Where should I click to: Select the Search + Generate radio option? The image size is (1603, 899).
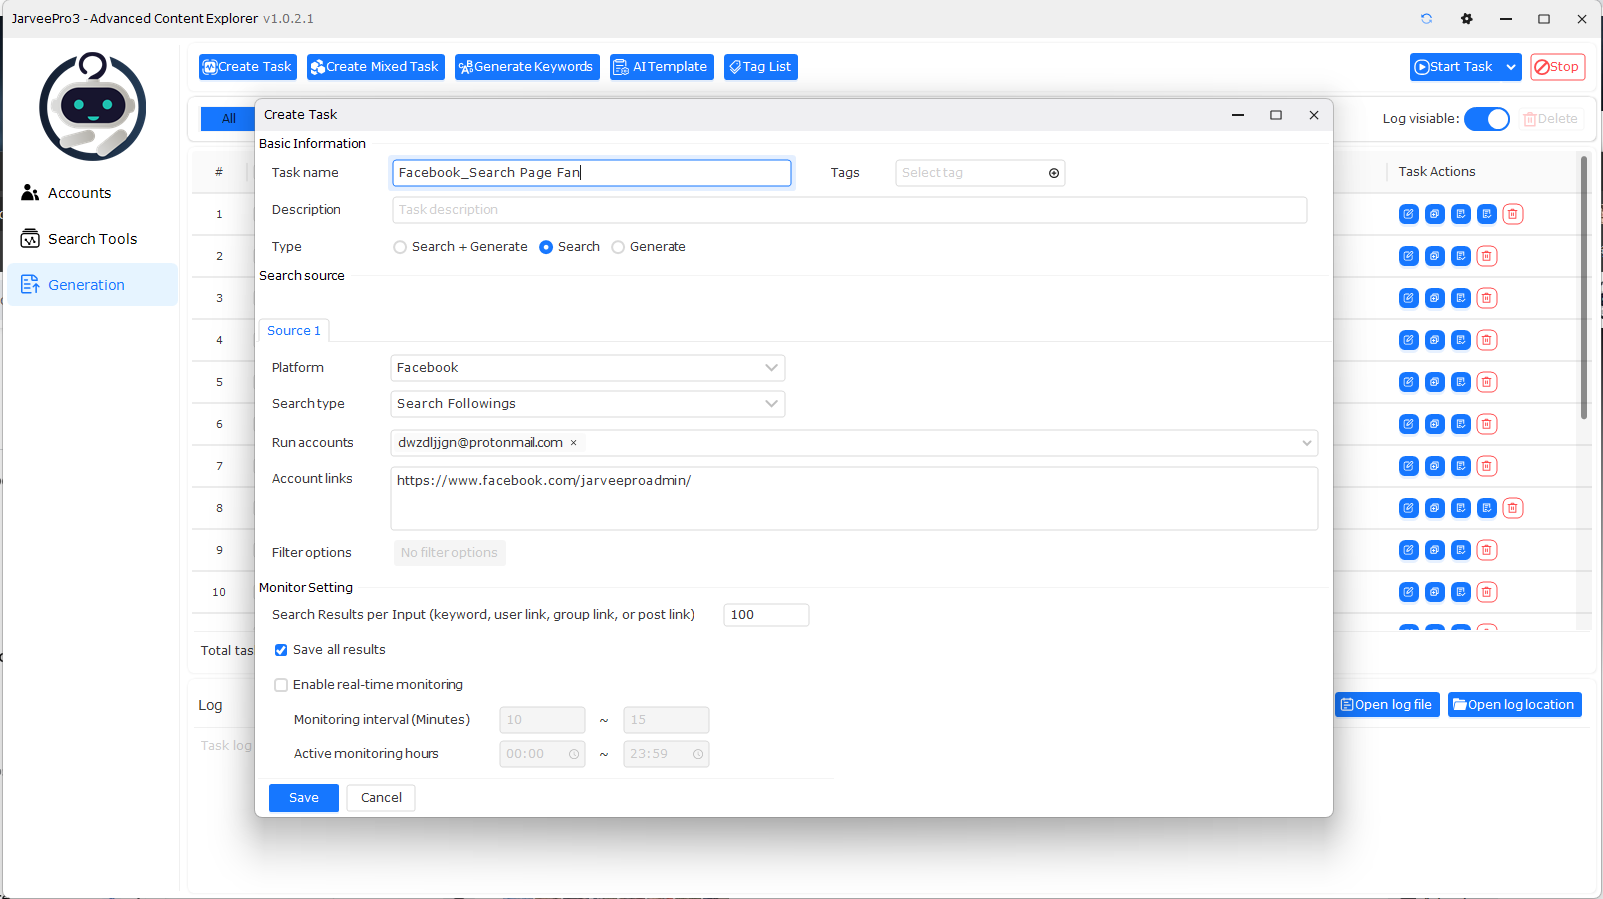(x=400, y=247)
